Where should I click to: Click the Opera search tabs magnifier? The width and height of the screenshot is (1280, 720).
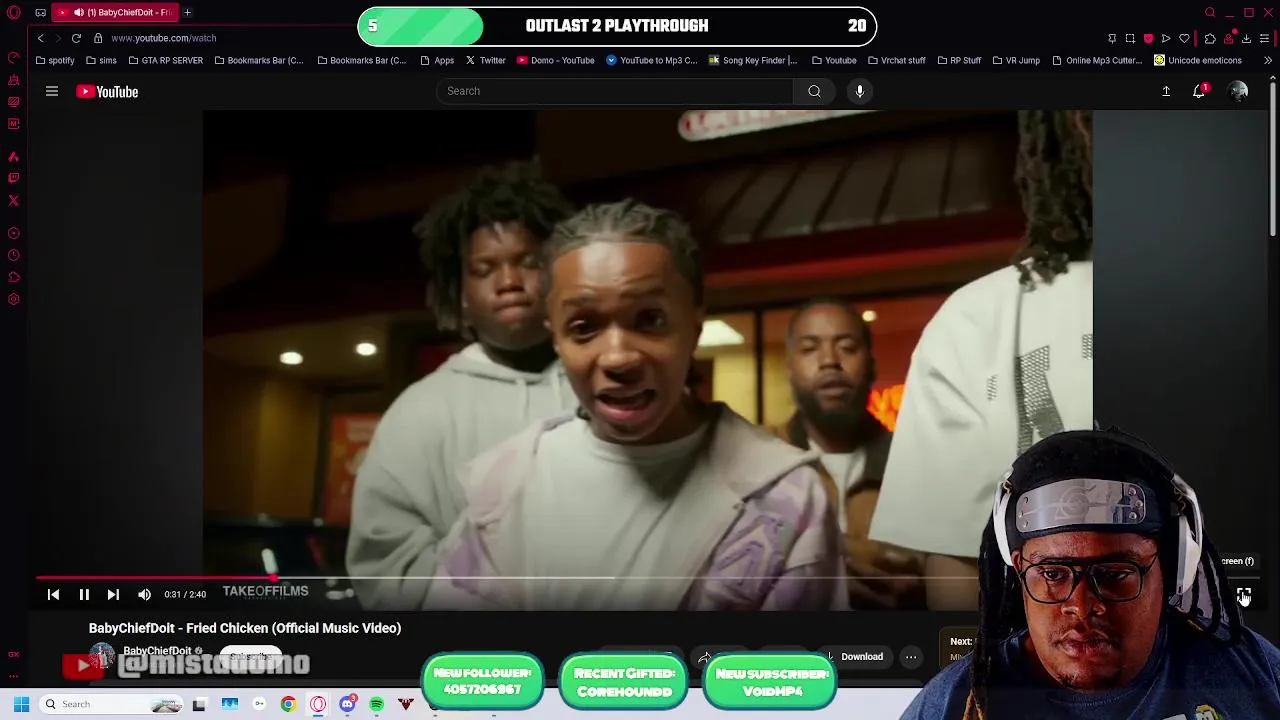pyautogui.click(x=1210, y=12)
